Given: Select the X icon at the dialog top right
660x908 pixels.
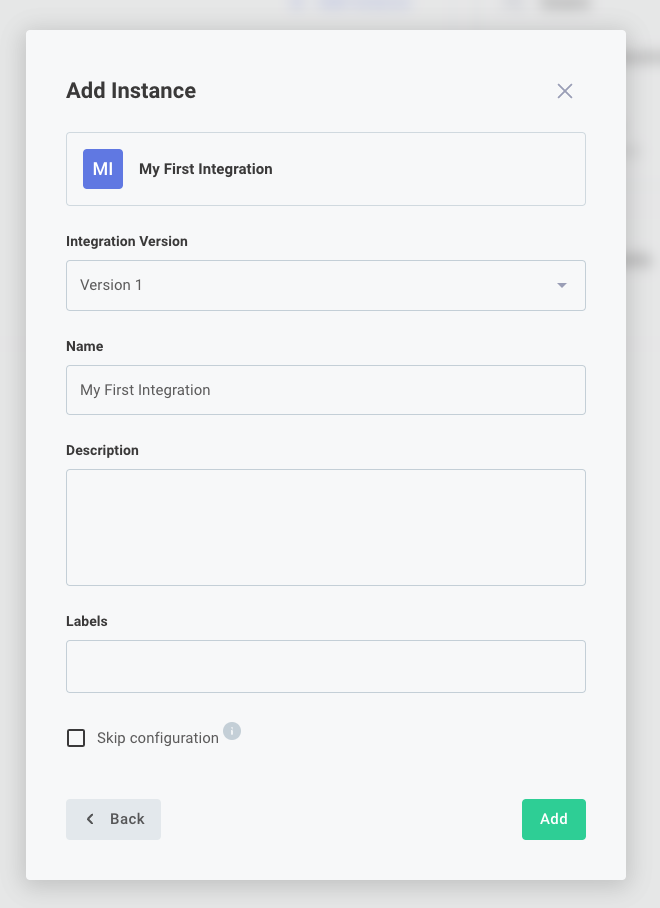Looking at the screenshot, I should [565, 91].
